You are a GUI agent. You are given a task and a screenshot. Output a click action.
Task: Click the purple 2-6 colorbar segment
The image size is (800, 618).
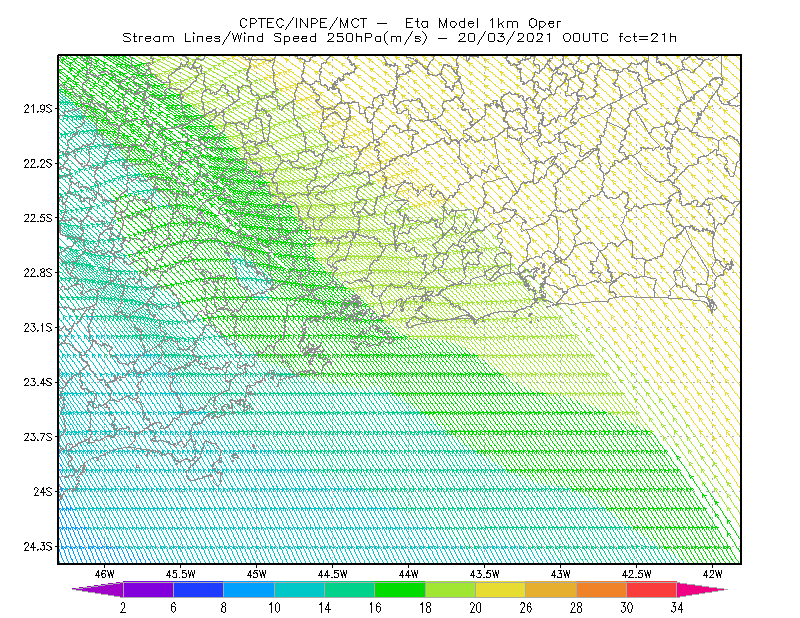click(148, 589)
